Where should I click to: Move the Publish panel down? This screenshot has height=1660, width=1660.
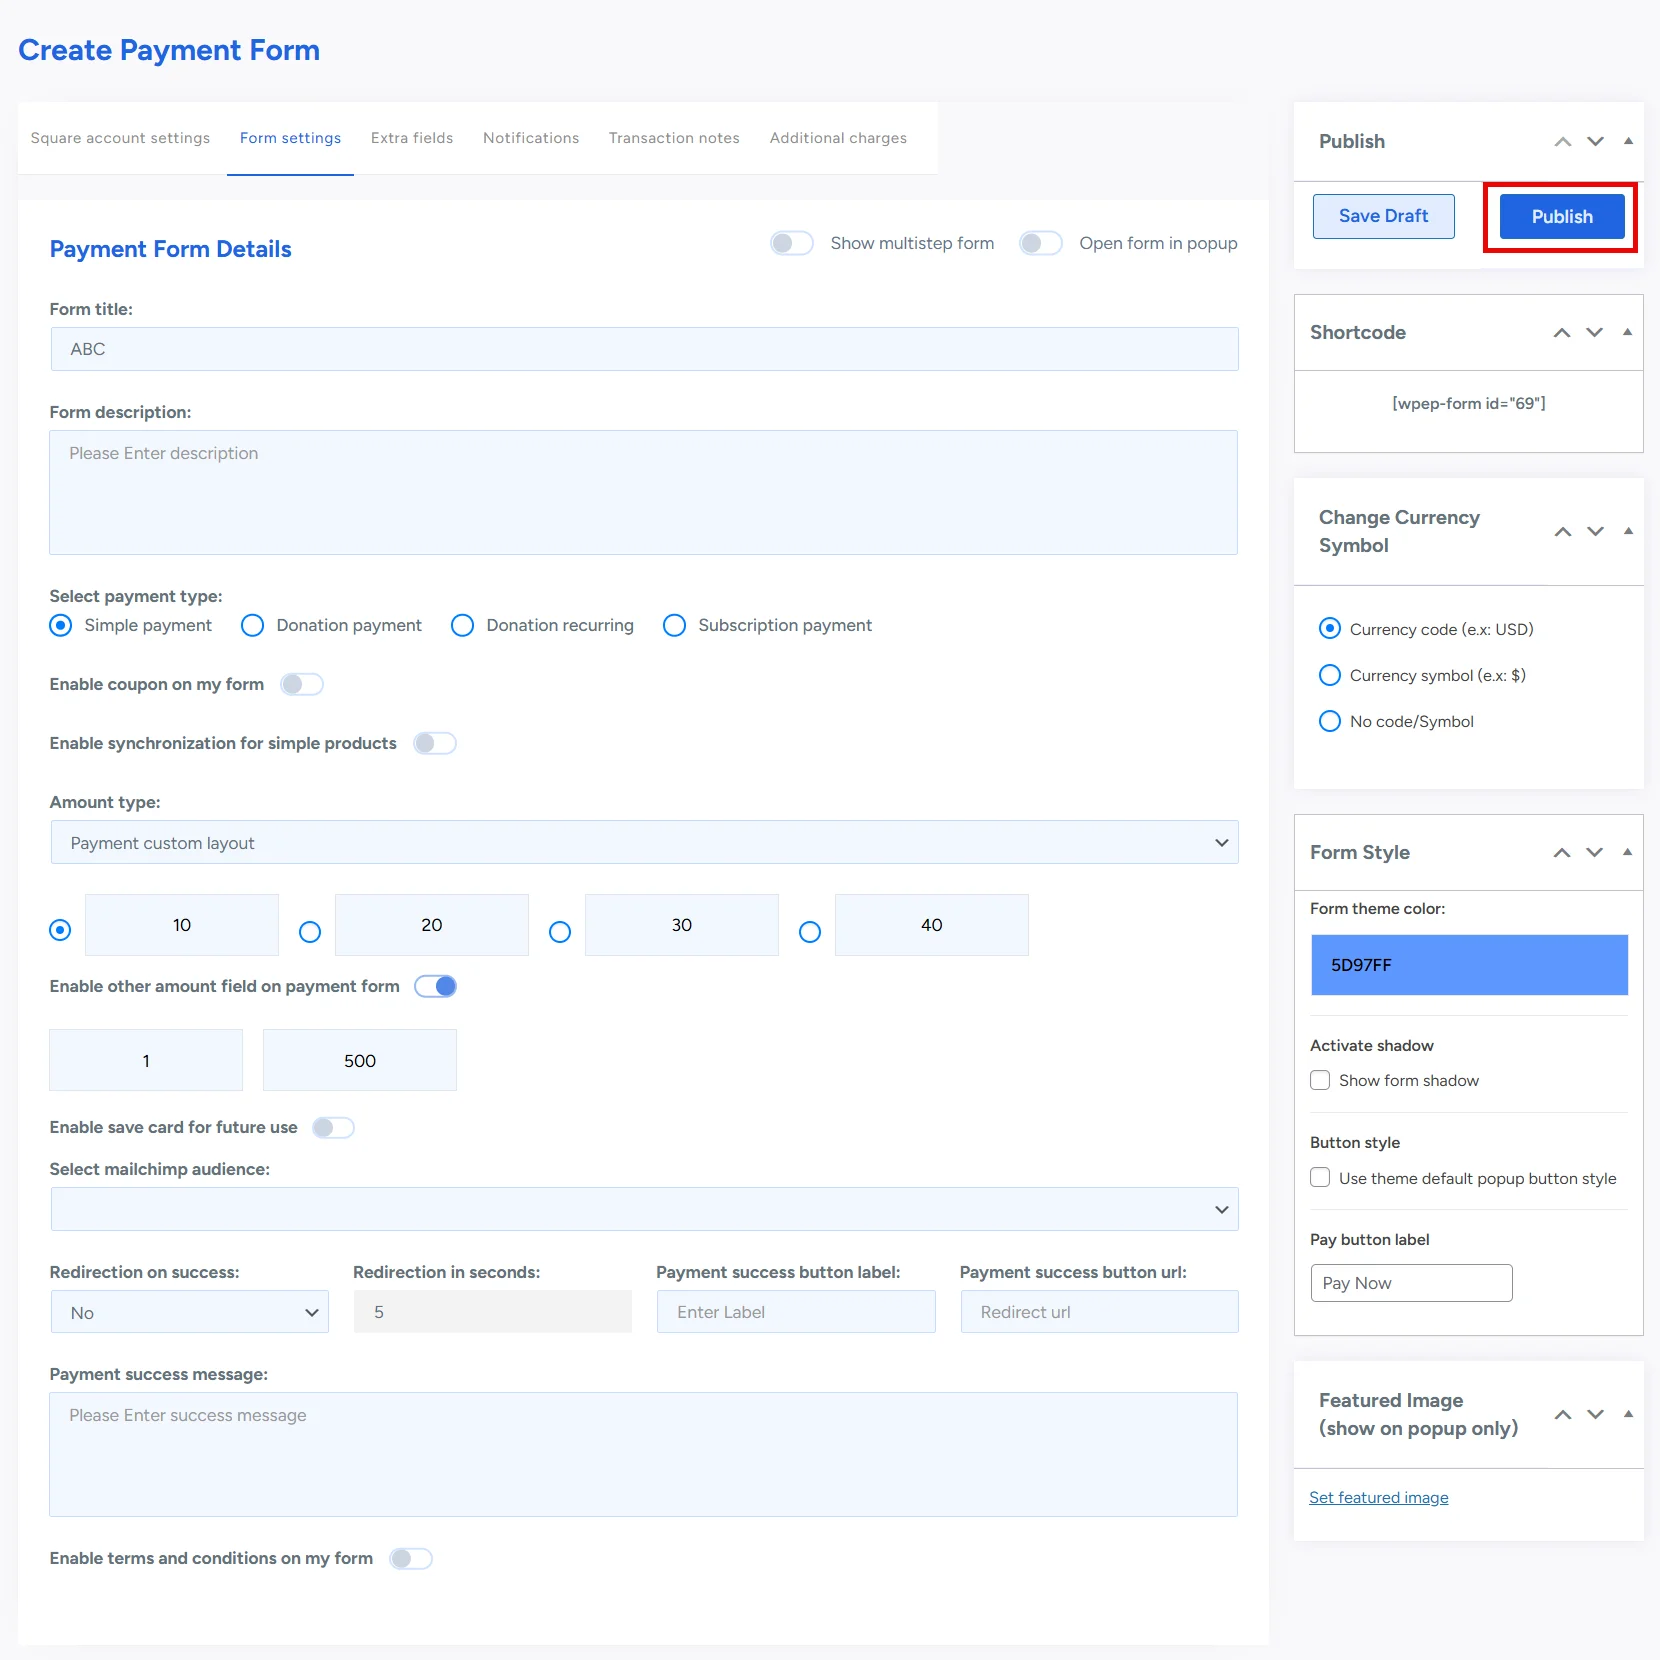tap(1595, 142)
